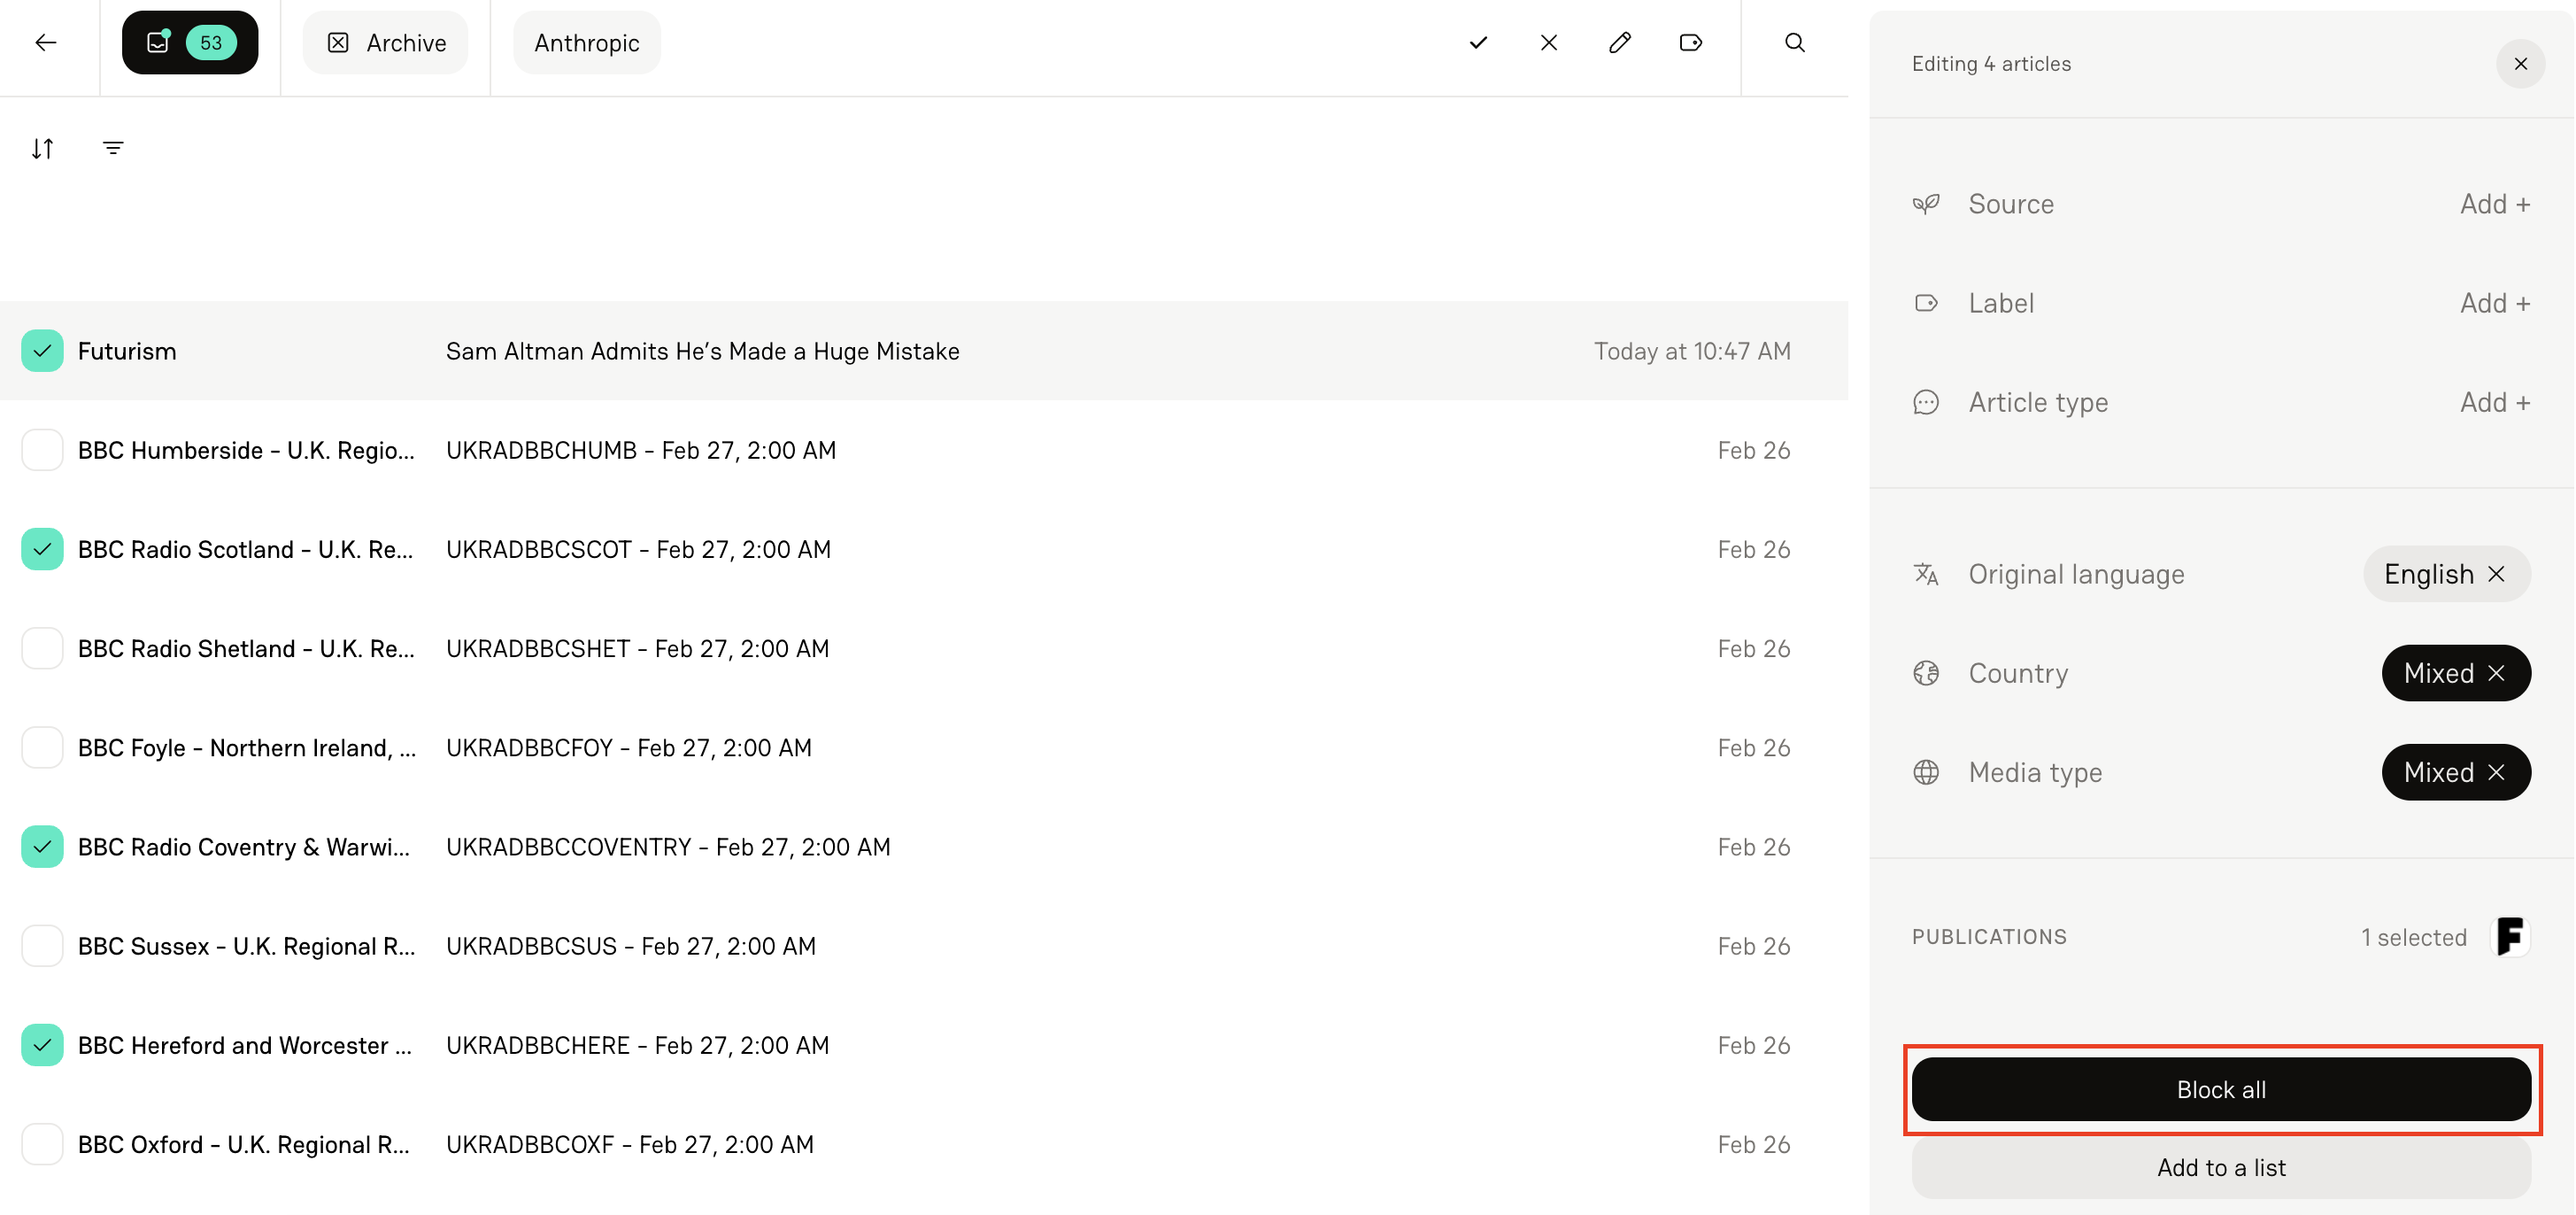
Task: Open the filter icon
Action: pyautogui.click(x=113, y=147)
